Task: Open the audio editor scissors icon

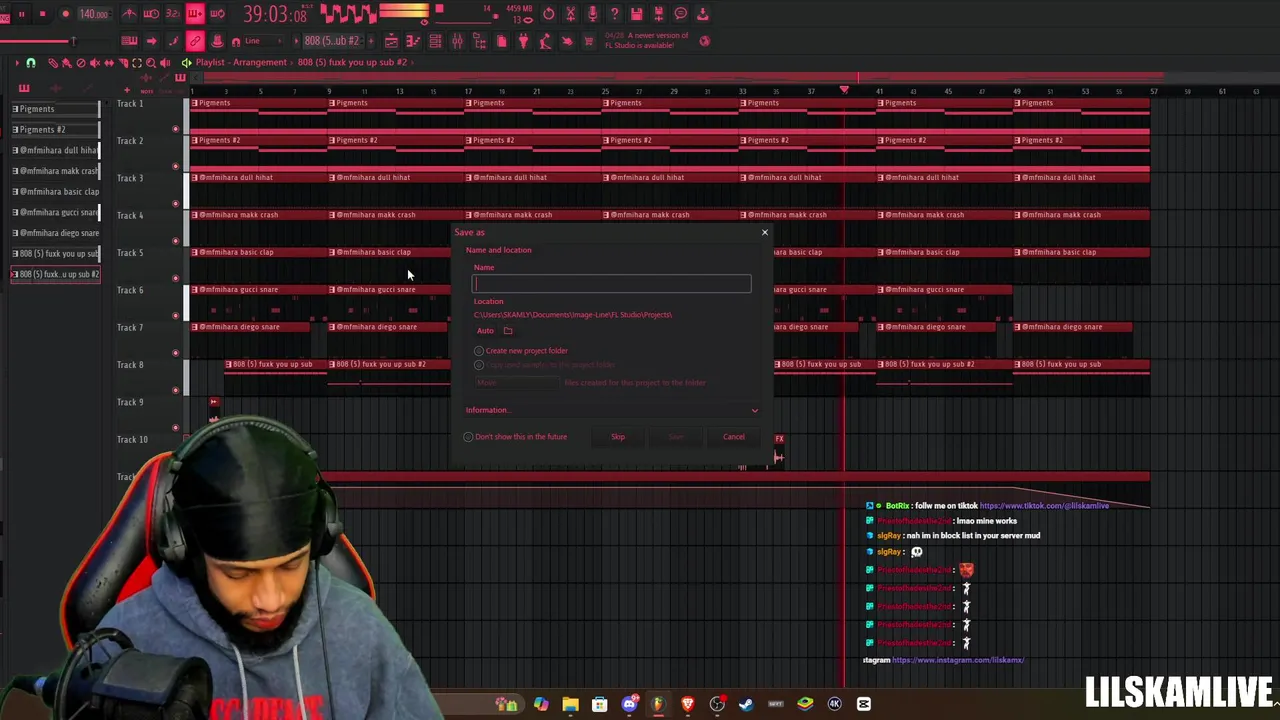Action: point(570,14)
